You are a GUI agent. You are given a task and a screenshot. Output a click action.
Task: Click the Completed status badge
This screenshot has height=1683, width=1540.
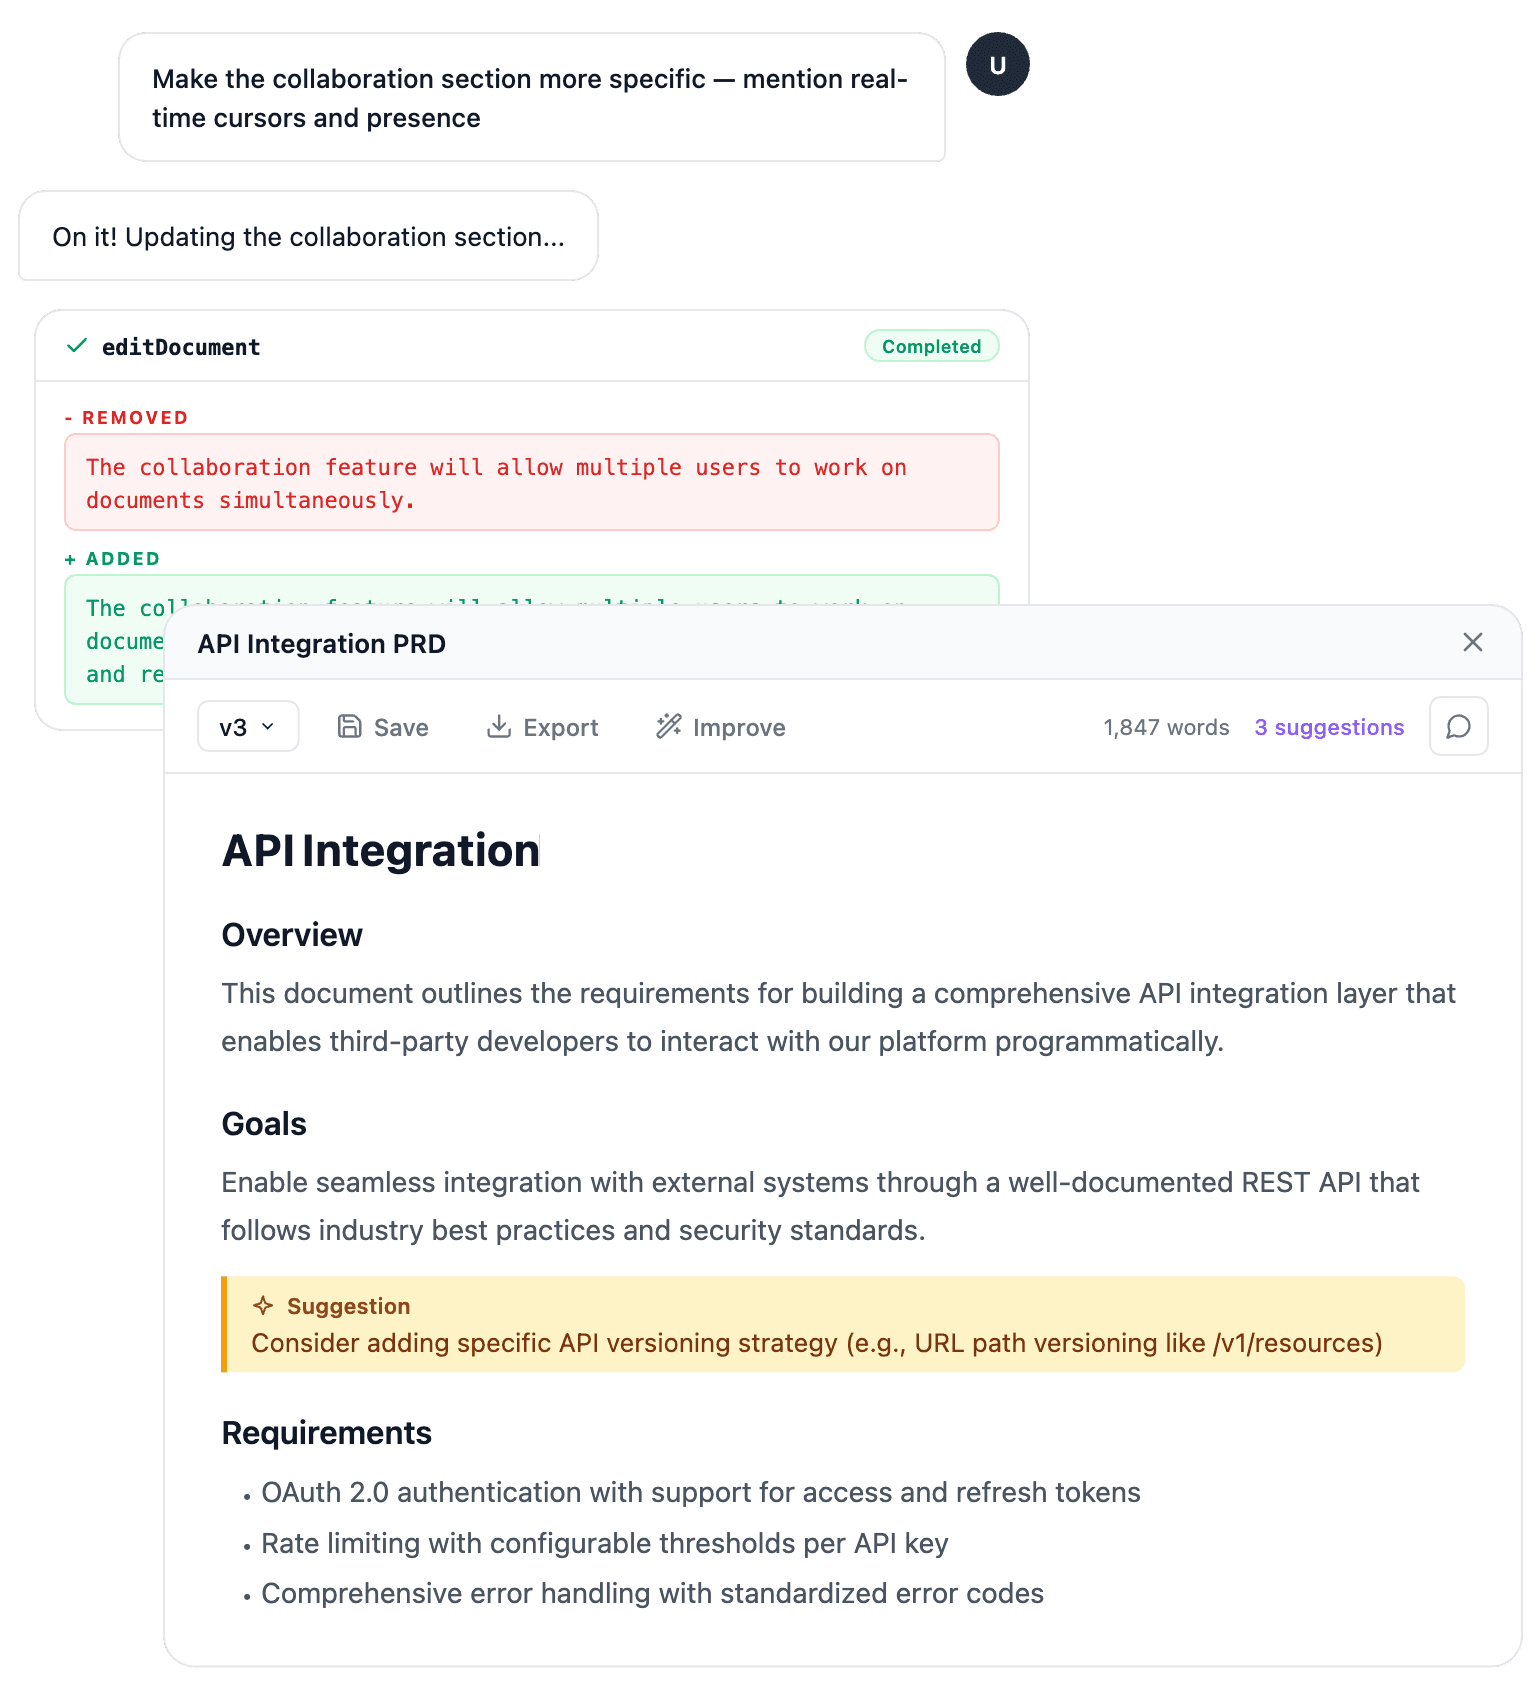[x=931, y=346]
